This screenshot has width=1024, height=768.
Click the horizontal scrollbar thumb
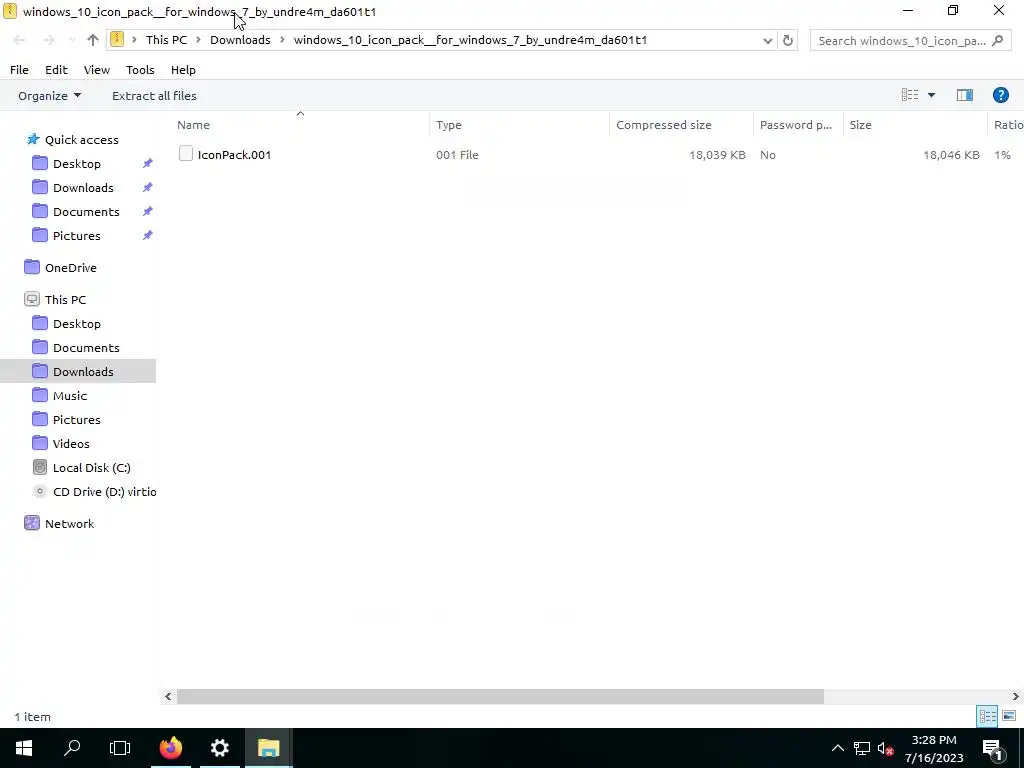[500, 696]
